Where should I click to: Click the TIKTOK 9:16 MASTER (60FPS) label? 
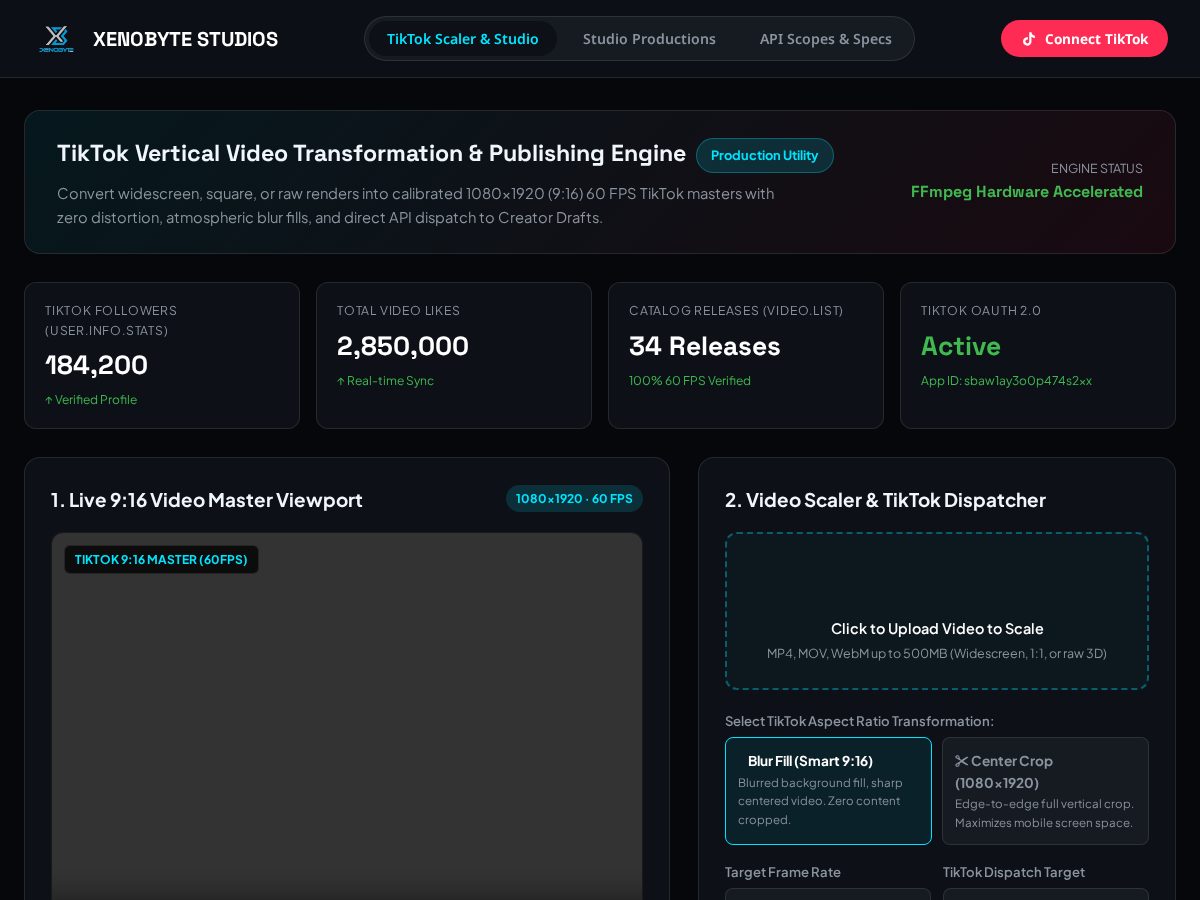point(161,559)
